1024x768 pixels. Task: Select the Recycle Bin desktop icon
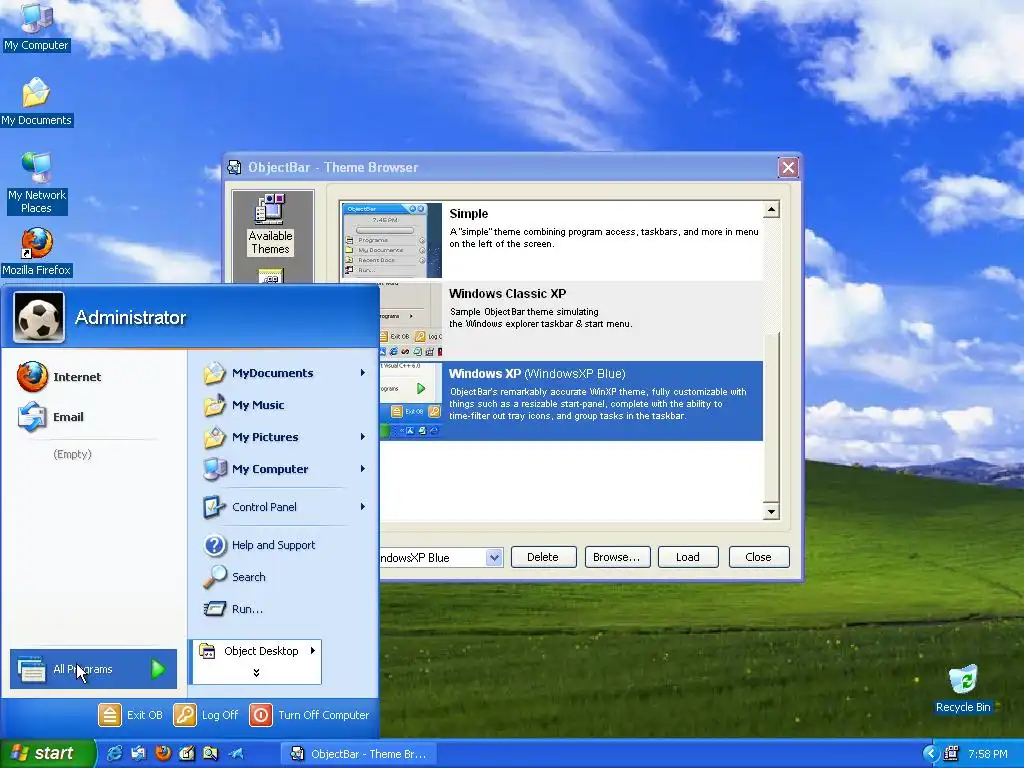click(x=963, y=689)
